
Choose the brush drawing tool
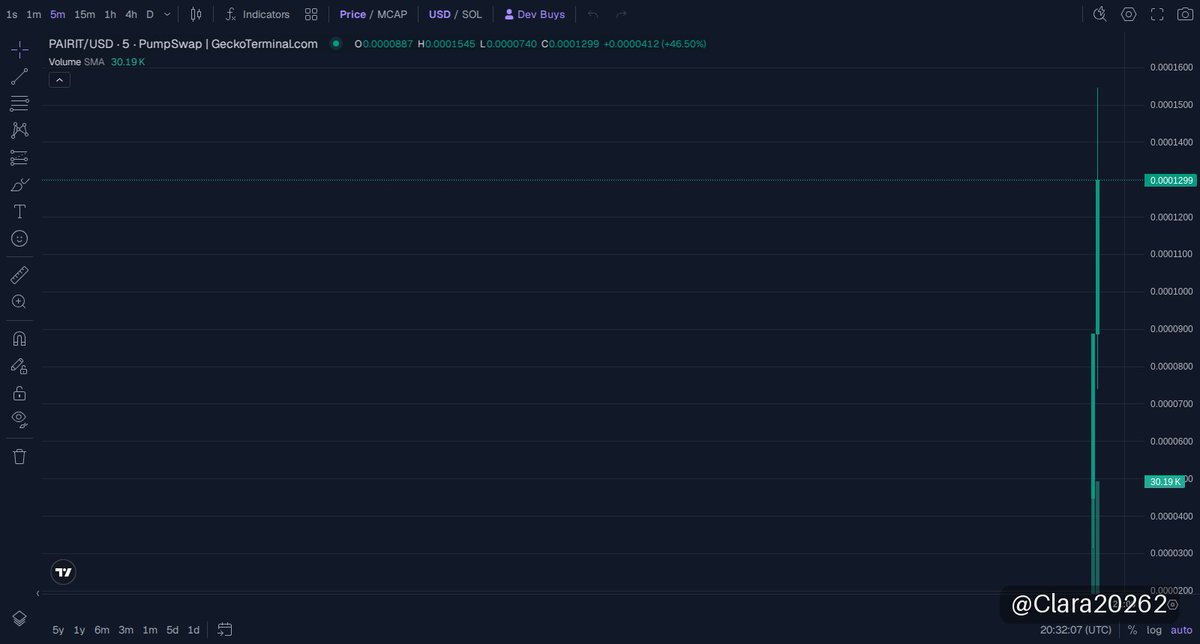pos(19,185)
